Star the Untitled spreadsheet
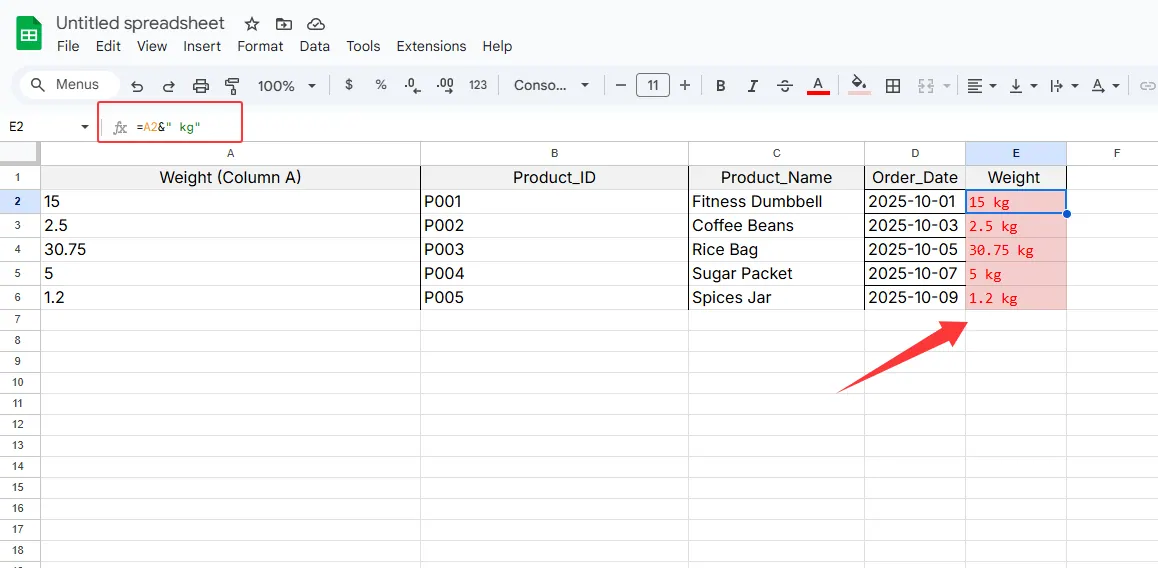Screen dimensions: 1158x568 point(252,23)
